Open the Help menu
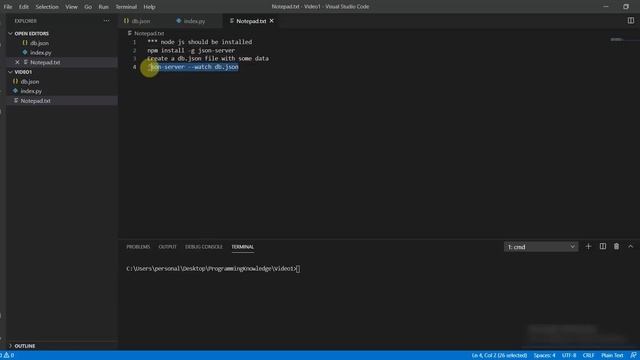640x360 pixels. pyautogui.click(x=149, y=7)
